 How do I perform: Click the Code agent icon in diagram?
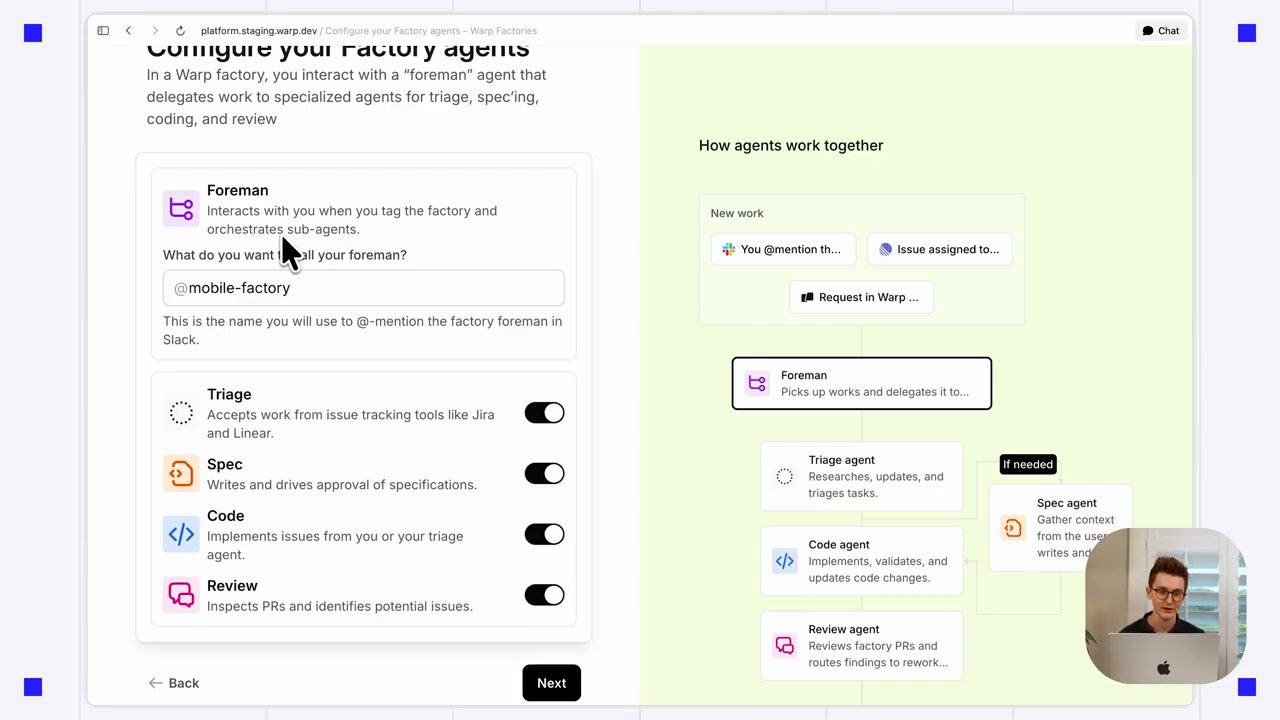pos(785,561)
